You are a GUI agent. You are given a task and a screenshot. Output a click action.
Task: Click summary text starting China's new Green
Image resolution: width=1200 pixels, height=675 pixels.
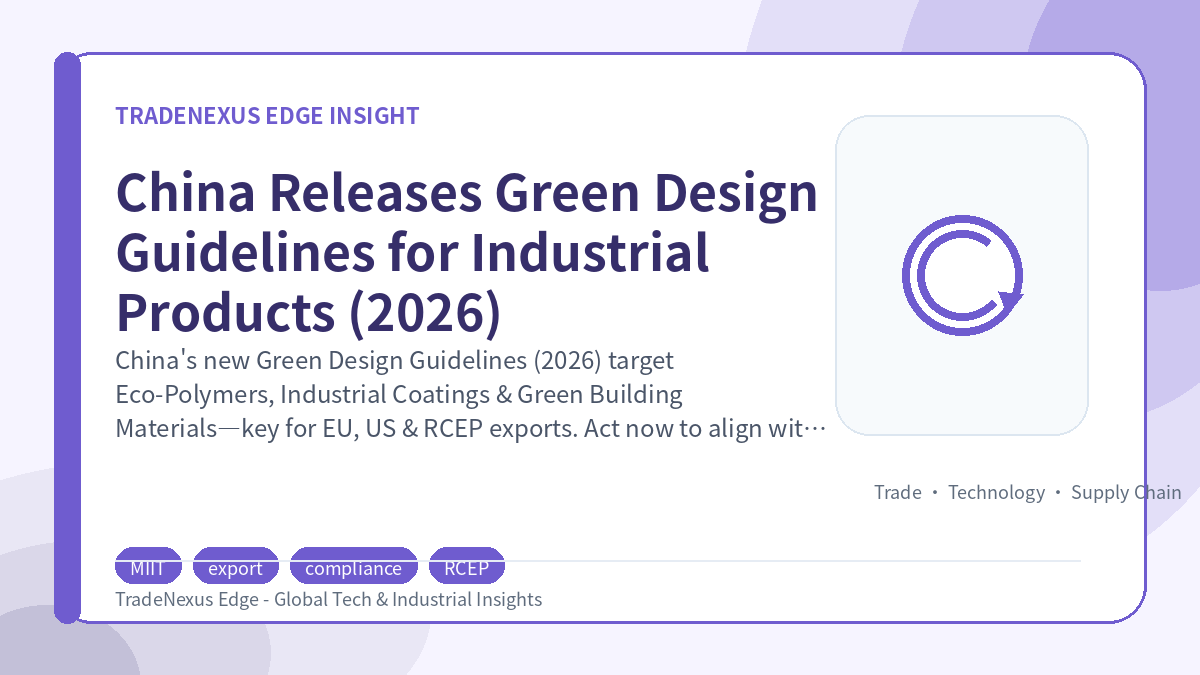pyautogui.click(x=471, y=394)
